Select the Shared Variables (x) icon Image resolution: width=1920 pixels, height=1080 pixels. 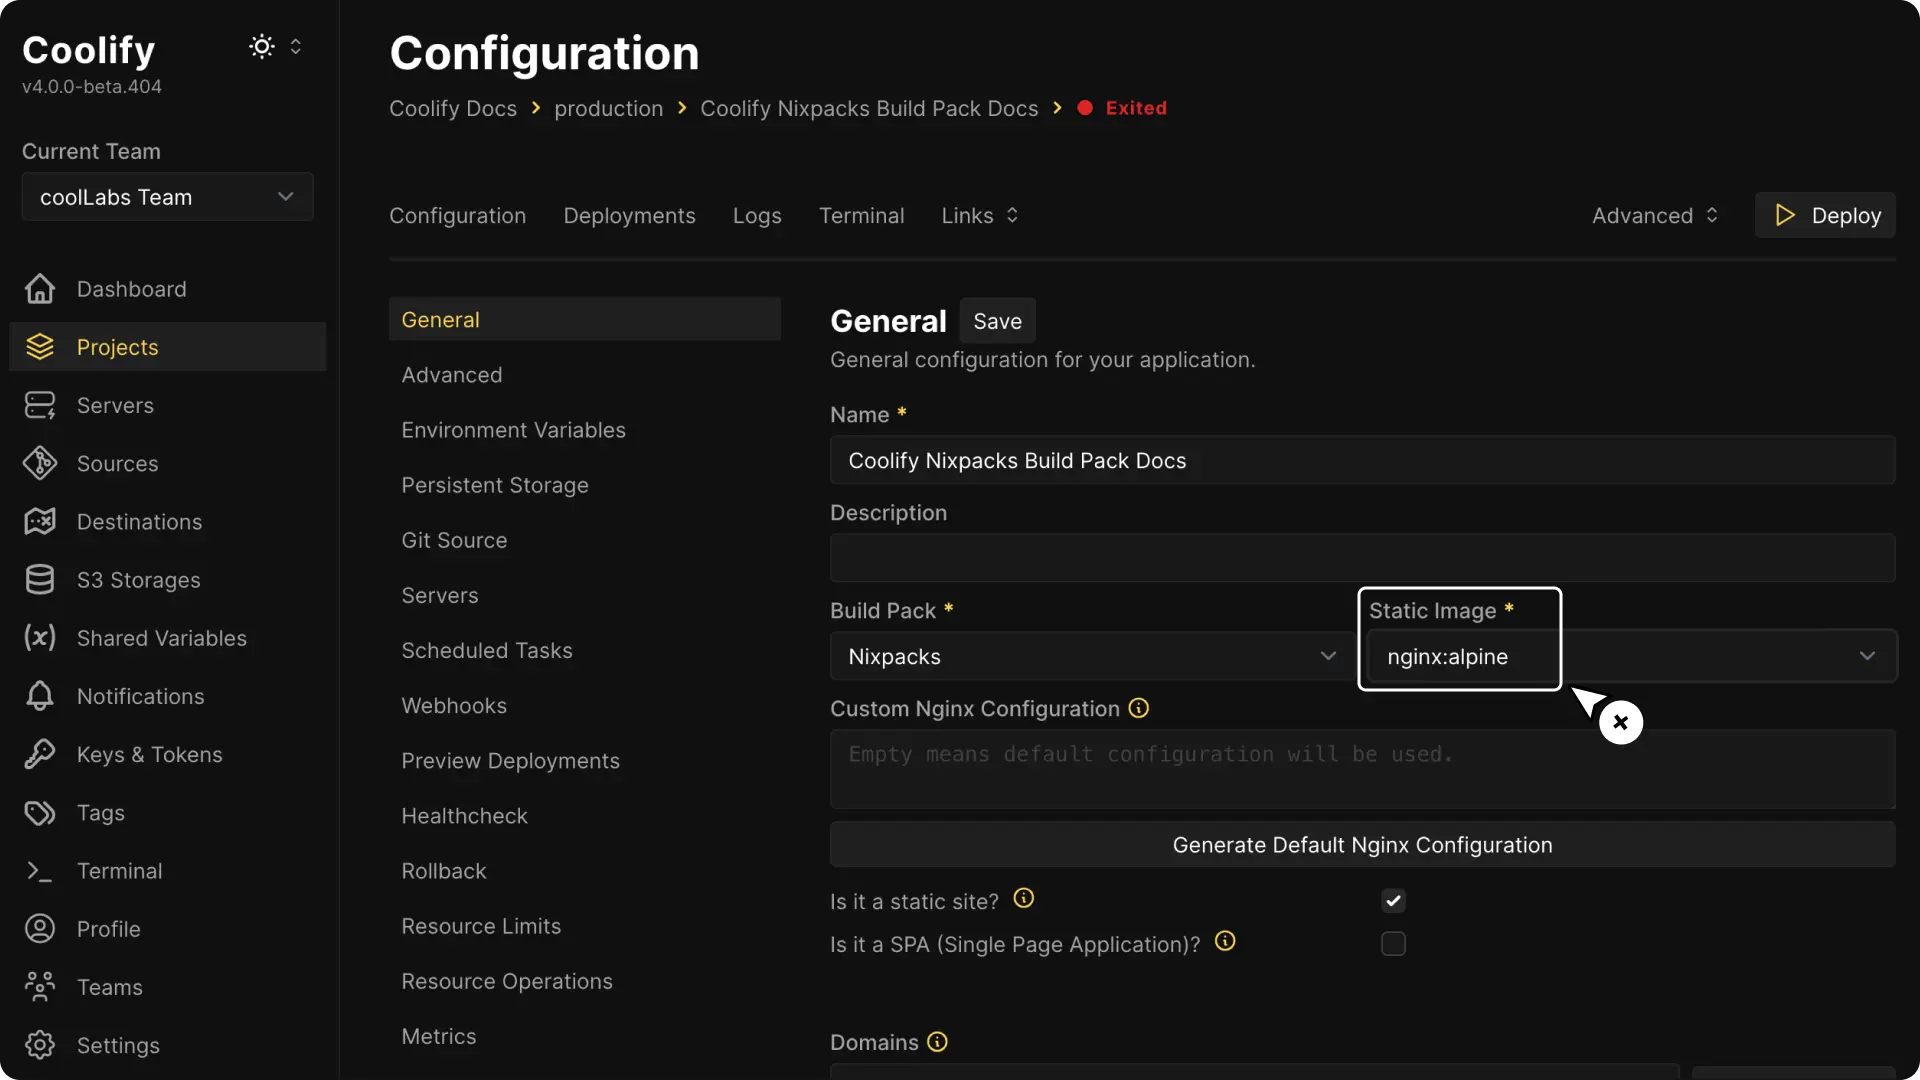(x=39, y=638)
